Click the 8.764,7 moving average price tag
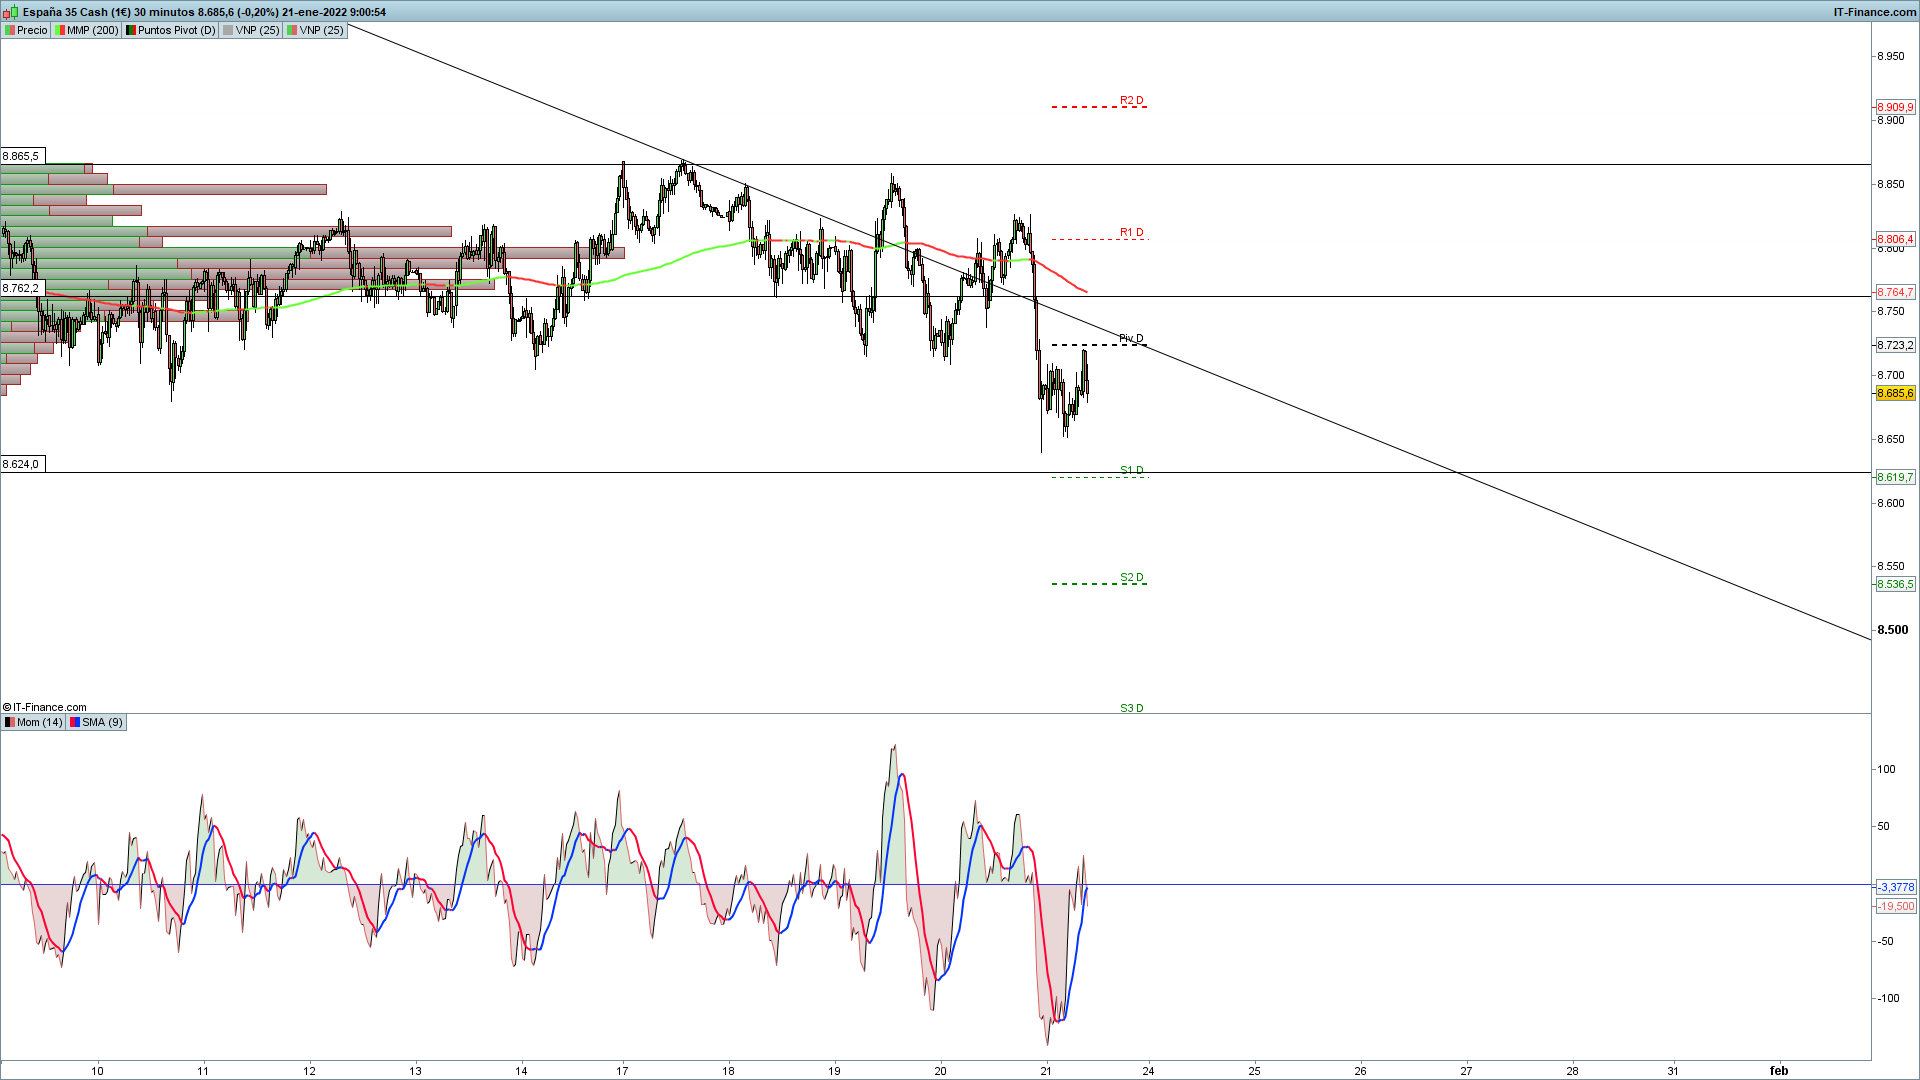1920x1080 pixels. point(1895,292)
